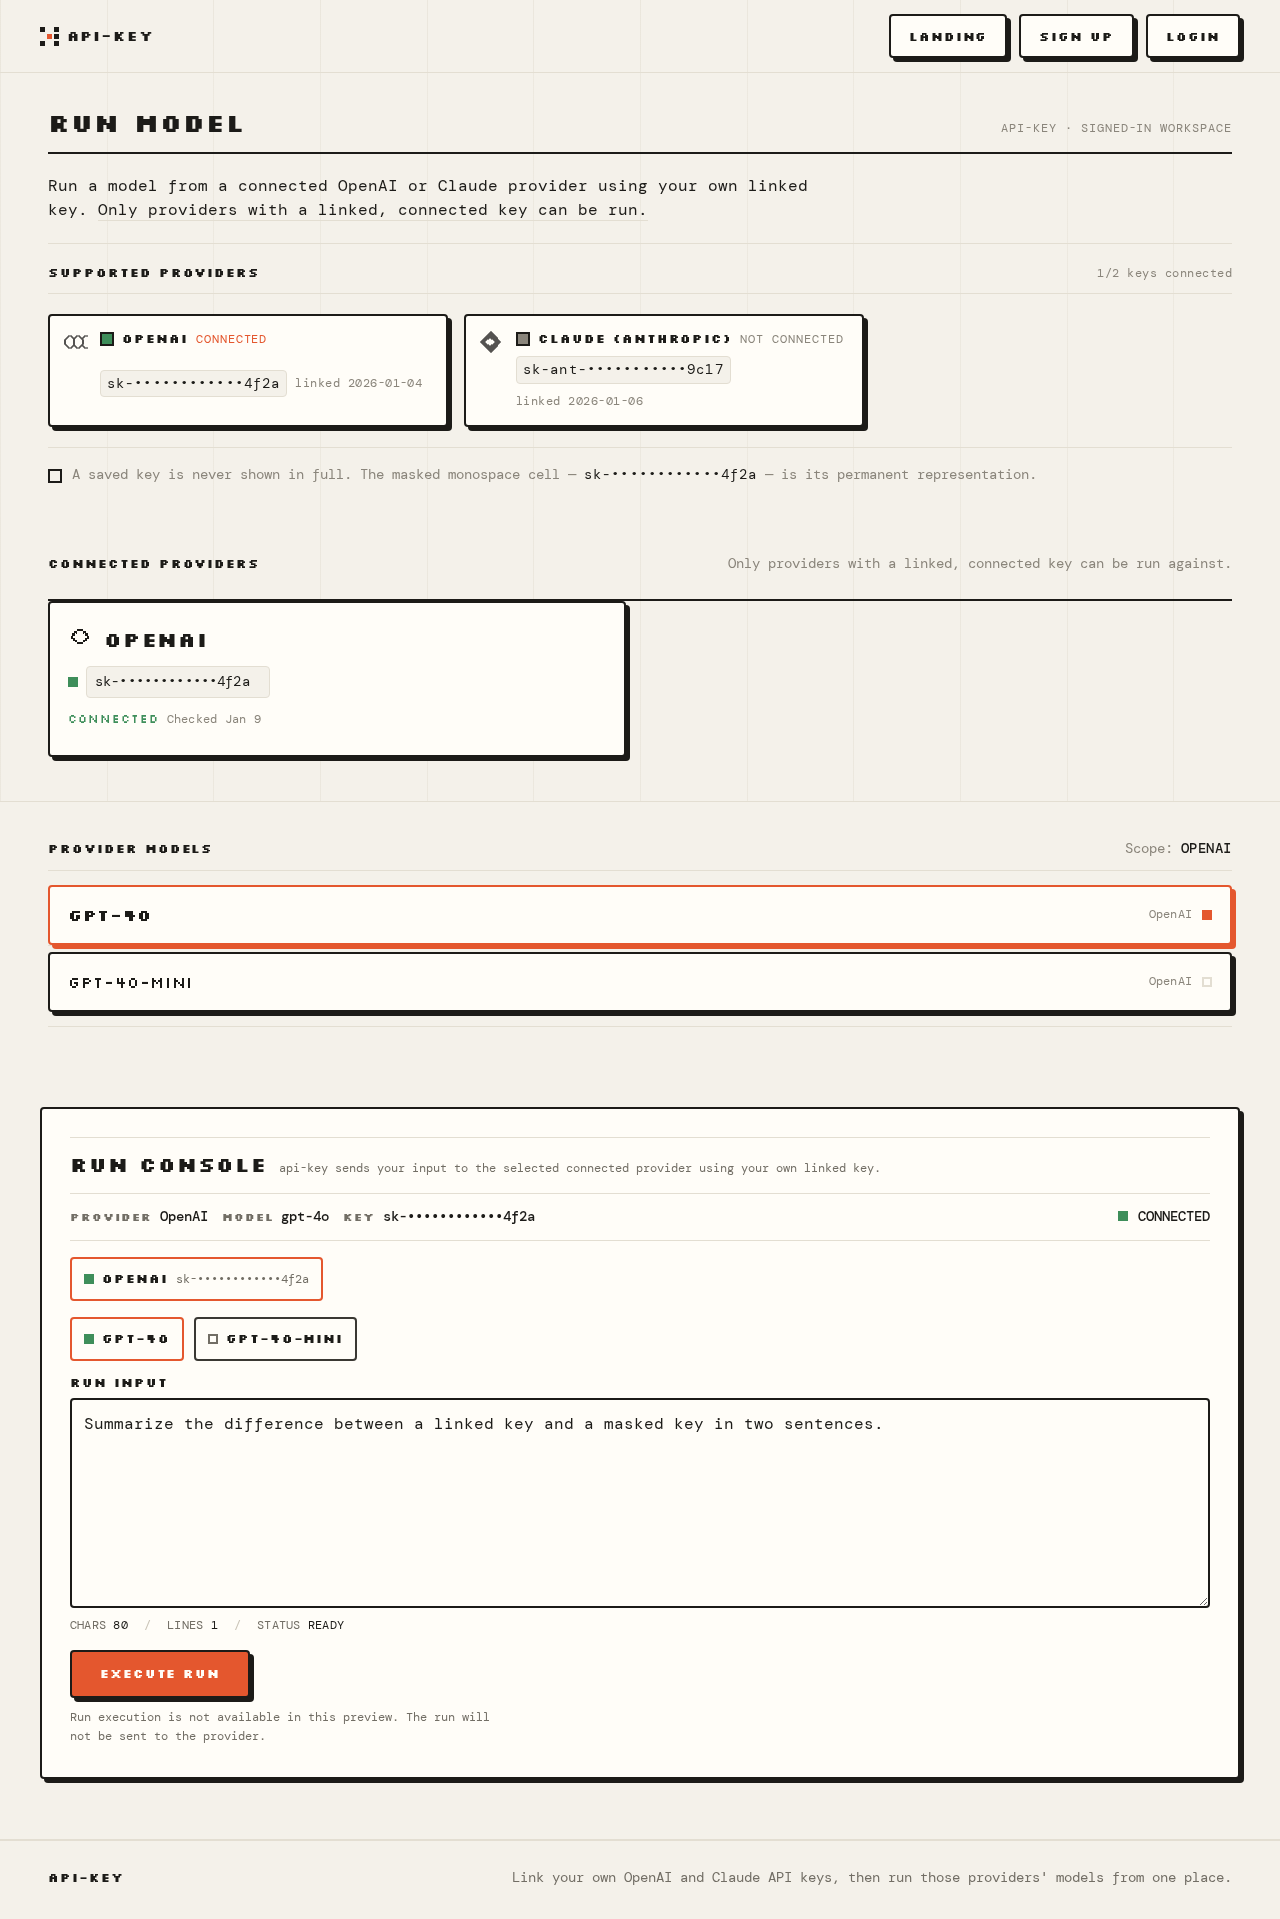Click the masked key cell in connected providers card
Image resolution: width=1280 pixels, height=1919 pixels.
(177, 682)
